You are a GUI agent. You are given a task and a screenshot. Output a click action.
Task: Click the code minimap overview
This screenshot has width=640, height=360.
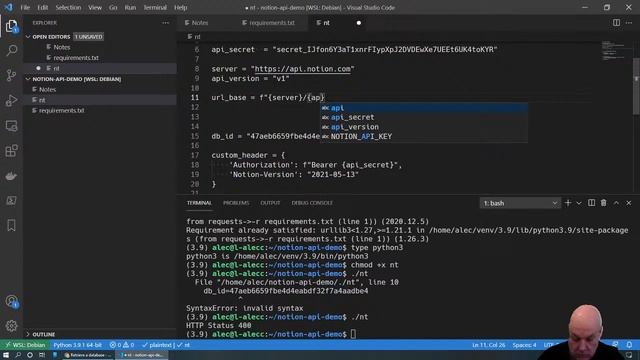click(x=613, y=51)
